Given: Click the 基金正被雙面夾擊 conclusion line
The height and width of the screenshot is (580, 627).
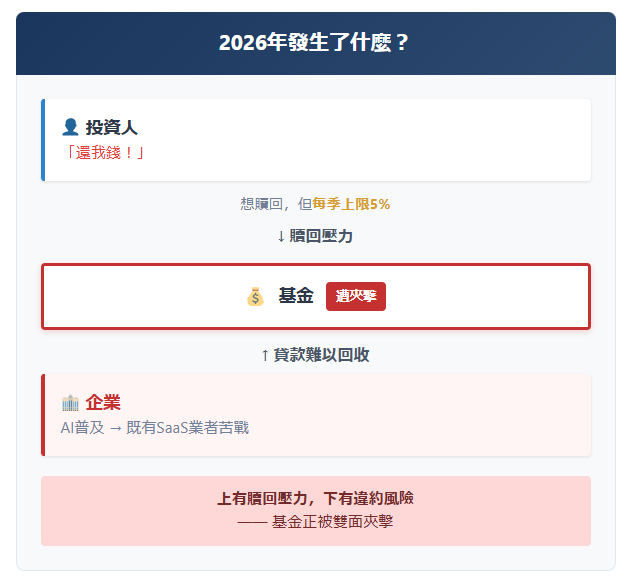Looking at the screenshot, I should (332, 521).
